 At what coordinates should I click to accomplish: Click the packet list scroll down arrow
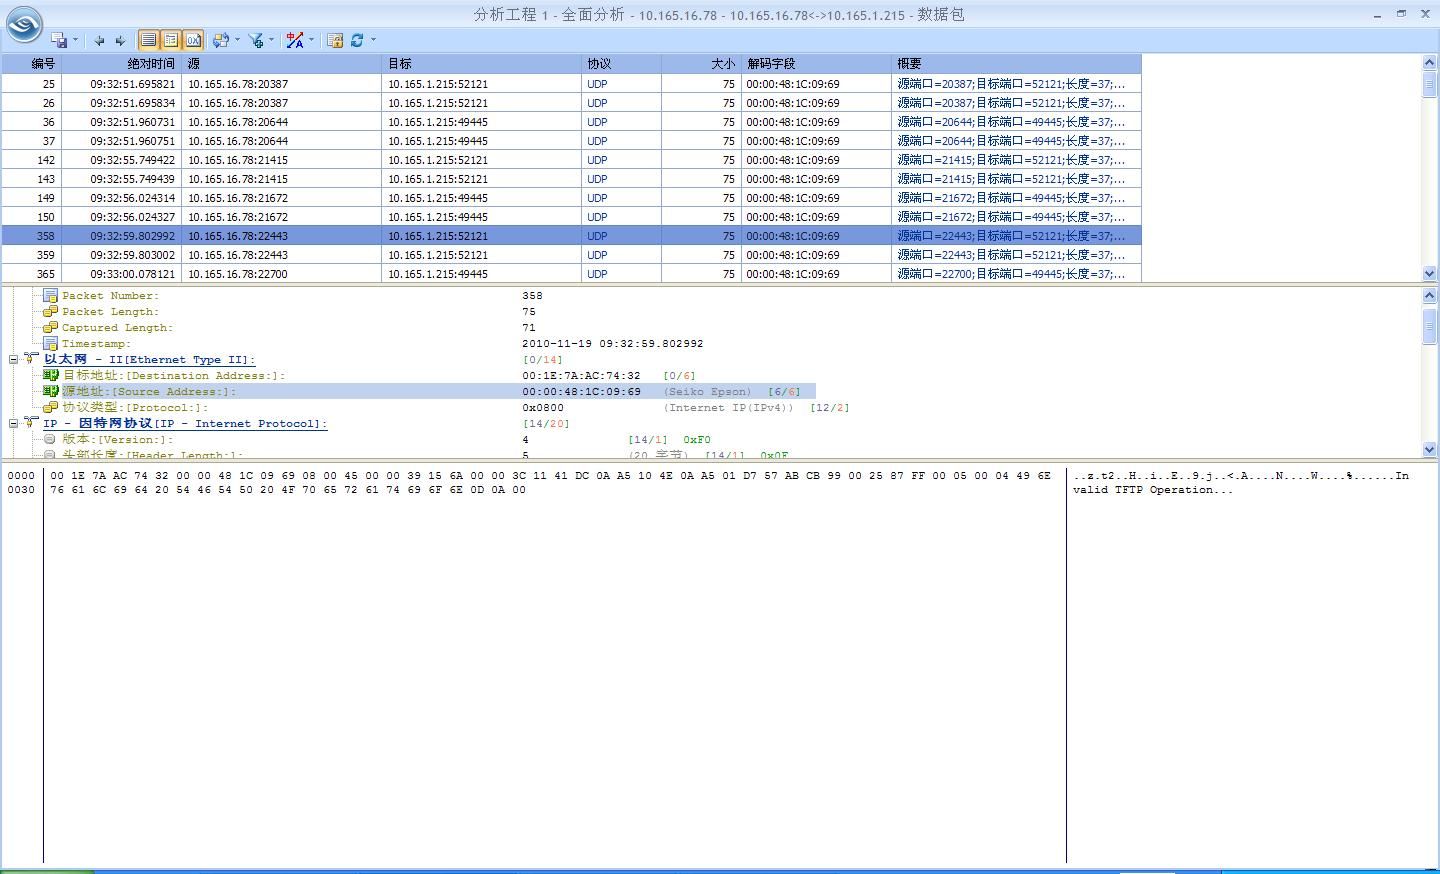[1428, 273]
